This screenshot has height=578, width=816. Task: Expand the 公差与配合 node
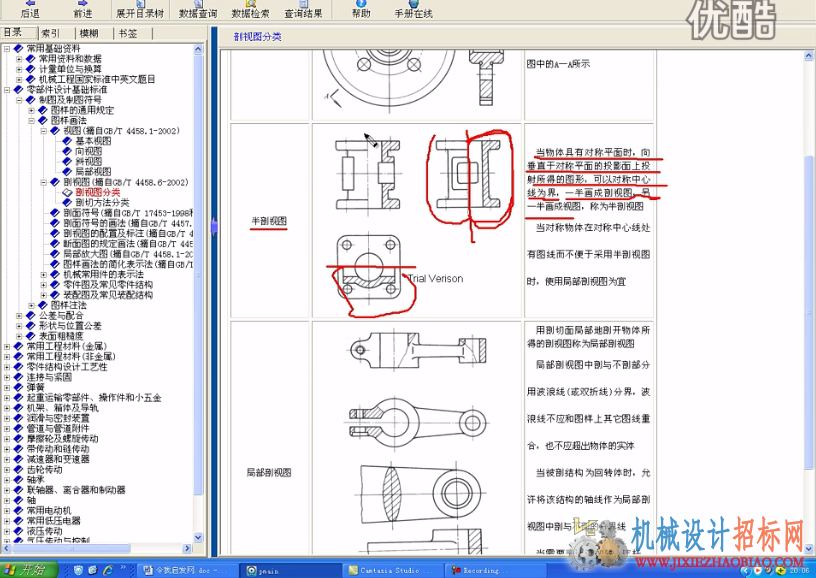pos(19,315)
